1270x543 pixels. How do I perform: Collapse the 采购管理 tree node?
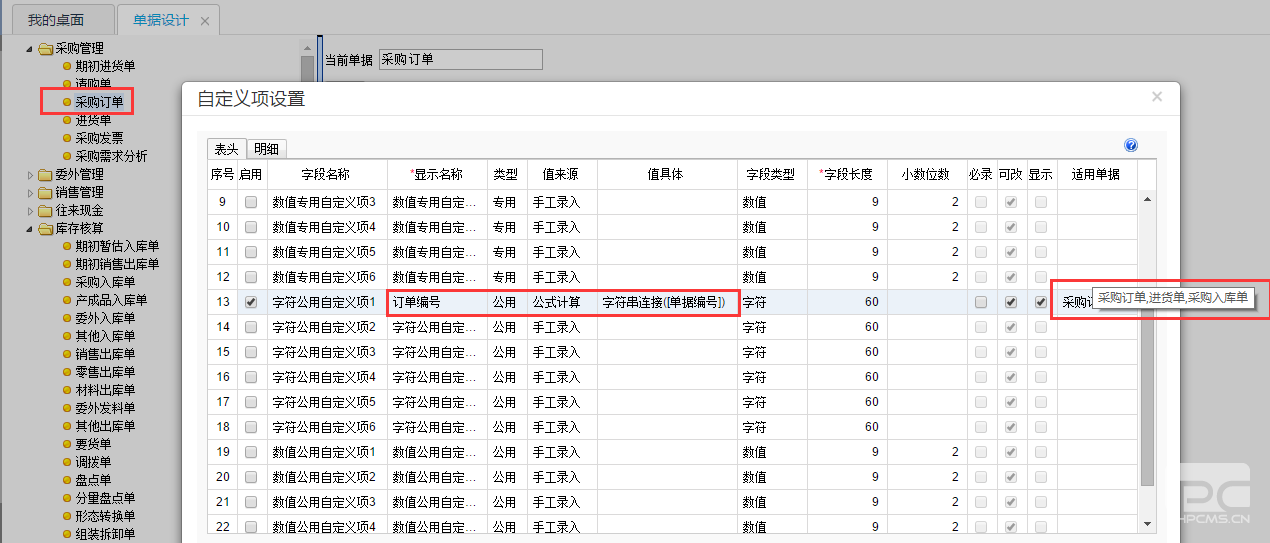point(30,48)
